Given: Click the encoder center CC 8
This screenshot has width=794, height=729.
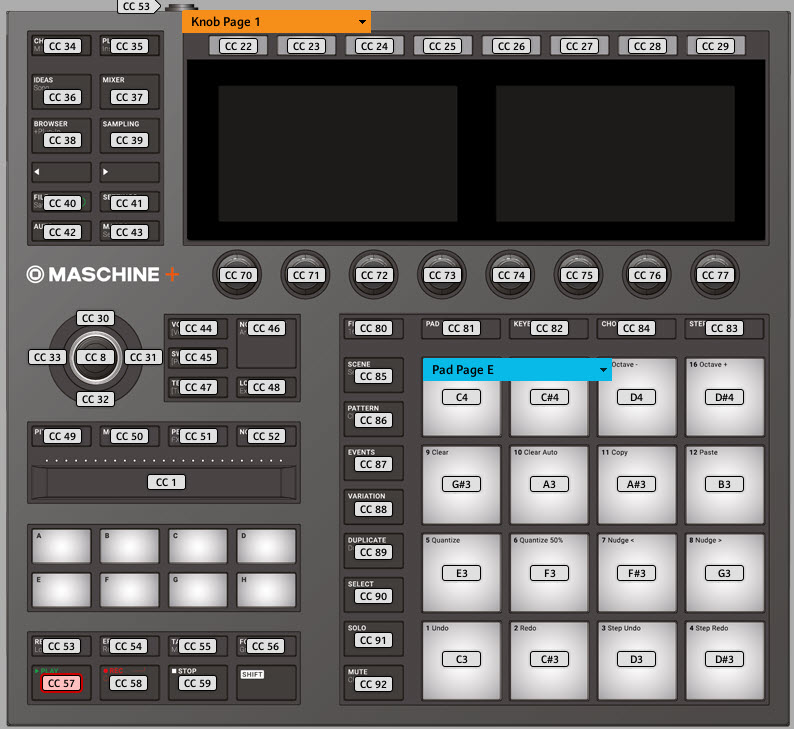Looking at the screenshot, I should coord(95,357).
